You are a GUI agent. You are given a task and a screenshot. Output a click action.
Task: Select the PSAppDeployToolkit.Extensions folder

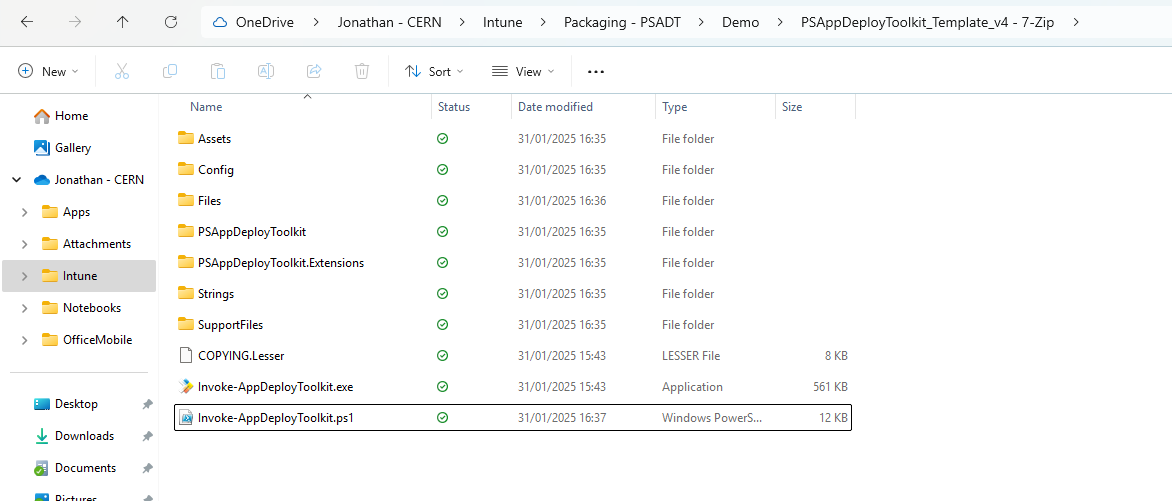(280, 263)
